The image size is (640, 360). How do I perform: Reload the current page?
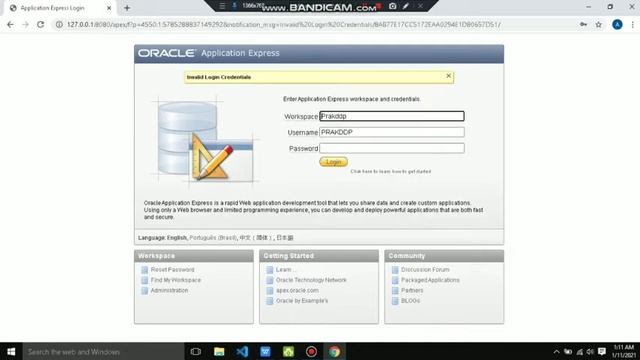click(40, 24)
